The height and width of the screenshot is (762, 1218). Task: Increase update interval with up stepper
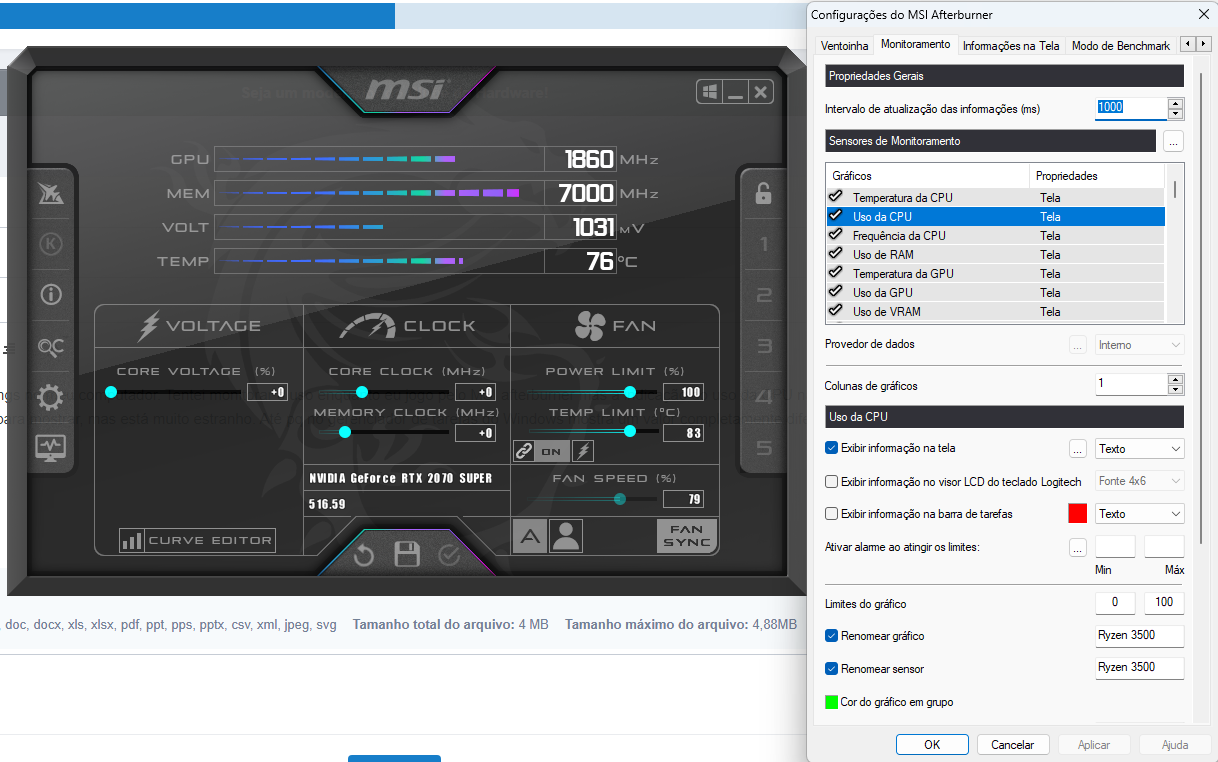[1176, 103]
